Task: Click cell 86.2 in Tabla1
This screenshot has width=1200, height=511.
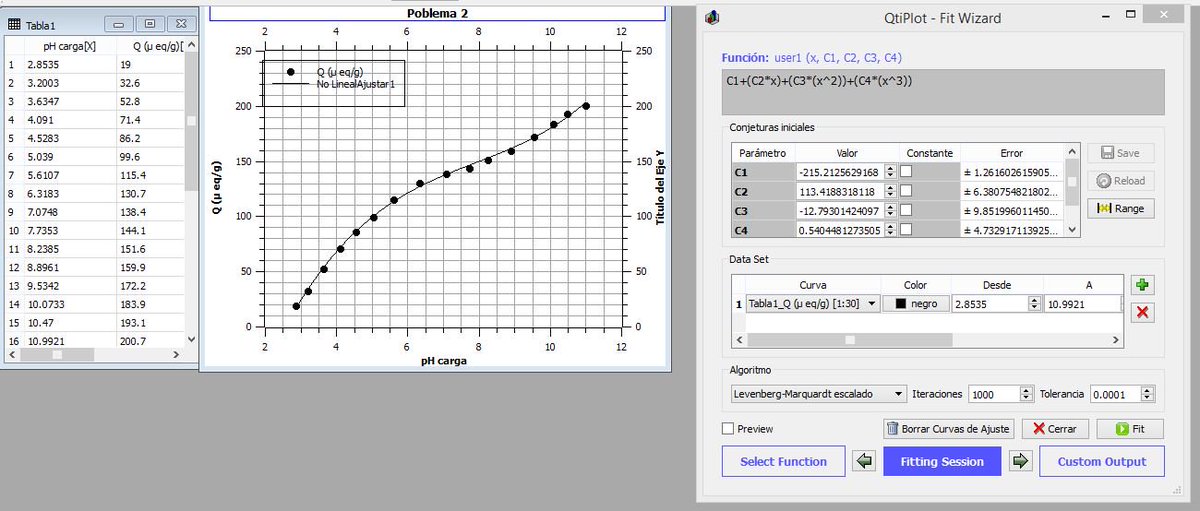Action: coord(151,138)
